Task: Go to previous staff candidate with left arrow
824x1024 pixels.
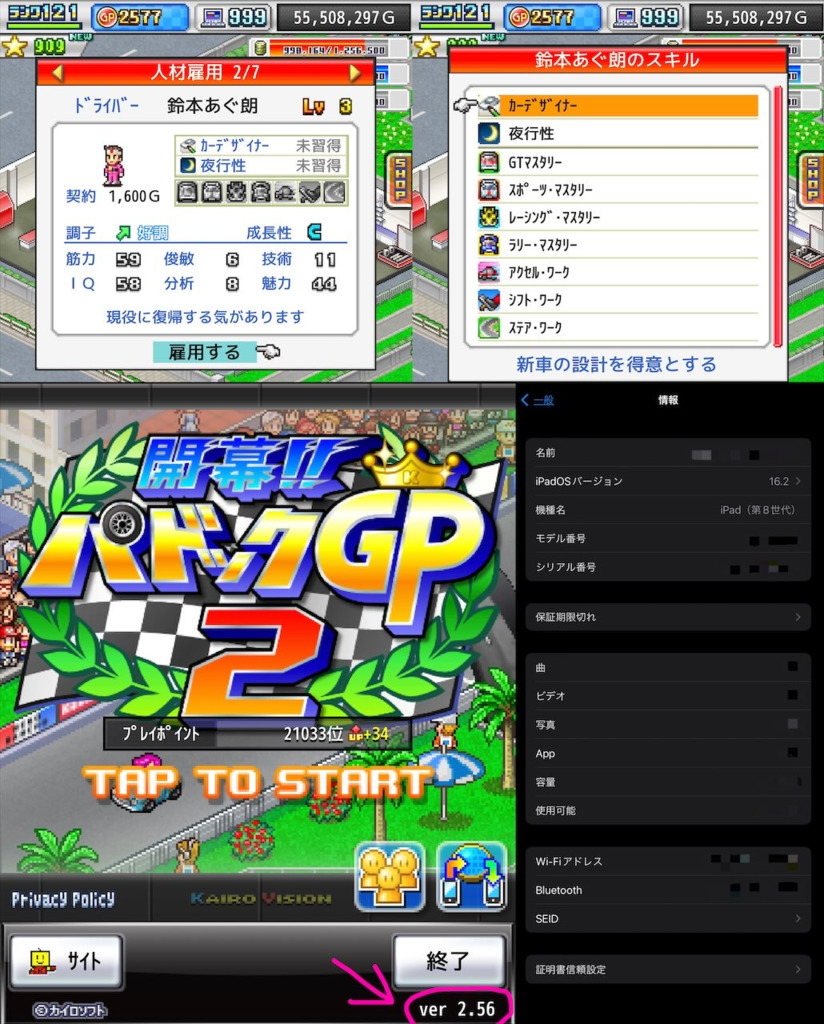Action: point(57,72)
